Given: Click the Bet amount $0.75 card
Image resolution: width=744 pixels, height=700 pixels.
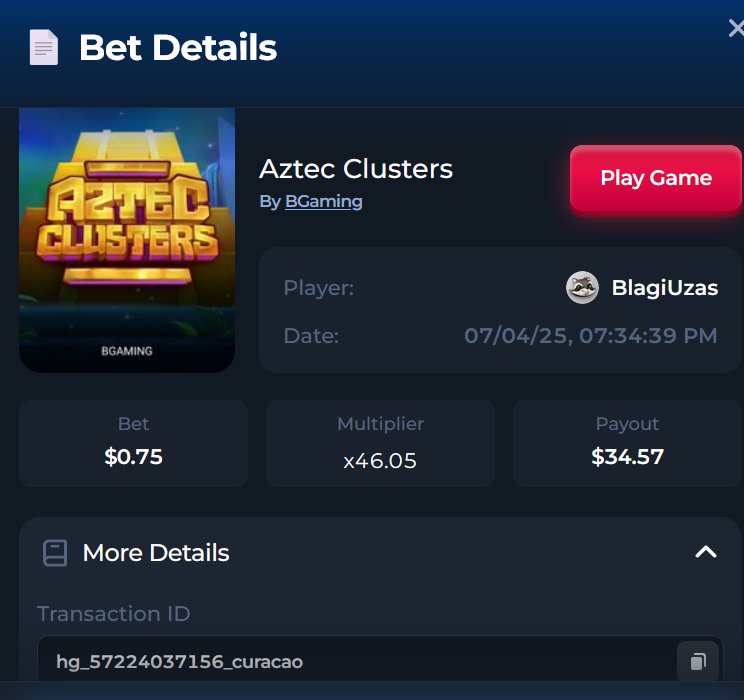Looking at the screenshot, I should pyautogui.click(x=133, y=443).
